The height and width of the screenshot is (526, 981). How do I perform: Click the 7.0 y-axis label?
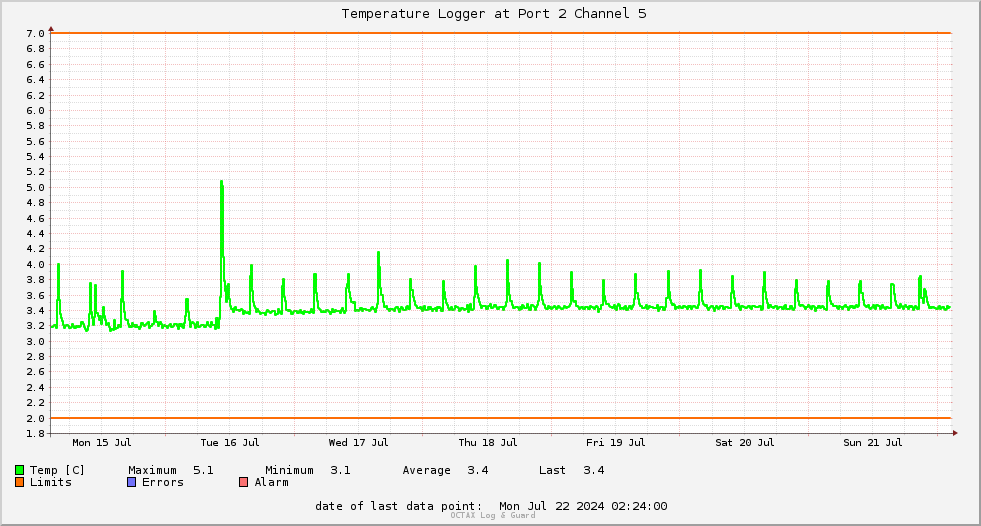(35, 34)
